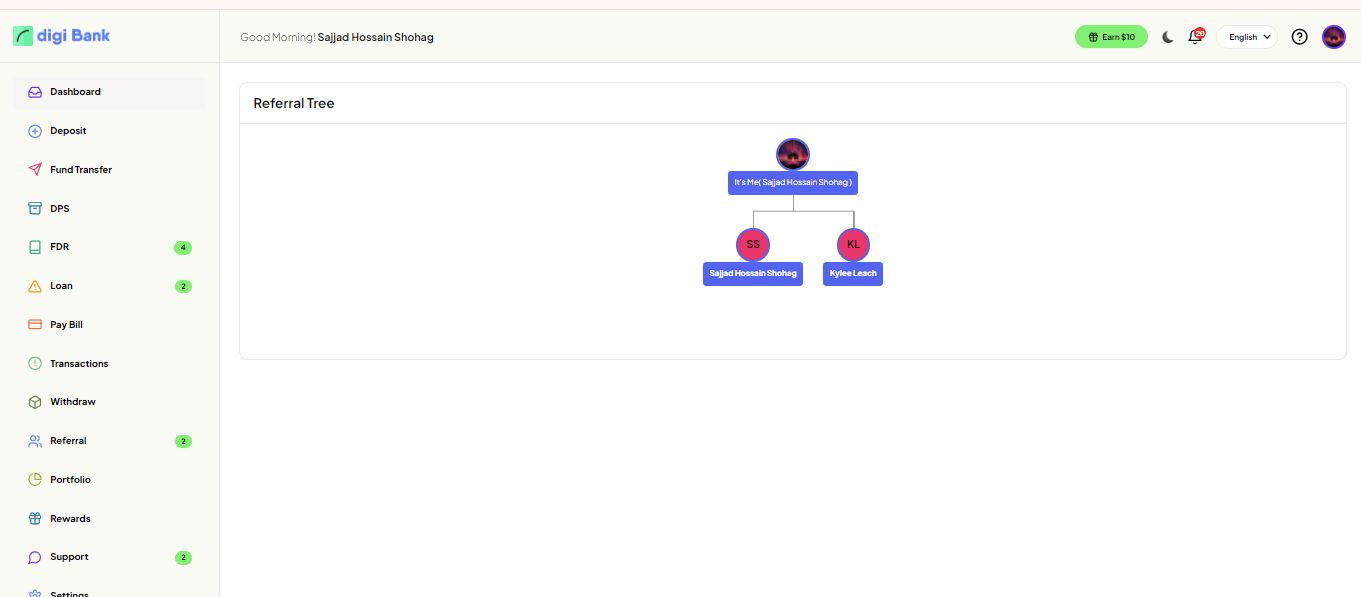
Task: Open the Referral section in sidebar
Action: 68,441
